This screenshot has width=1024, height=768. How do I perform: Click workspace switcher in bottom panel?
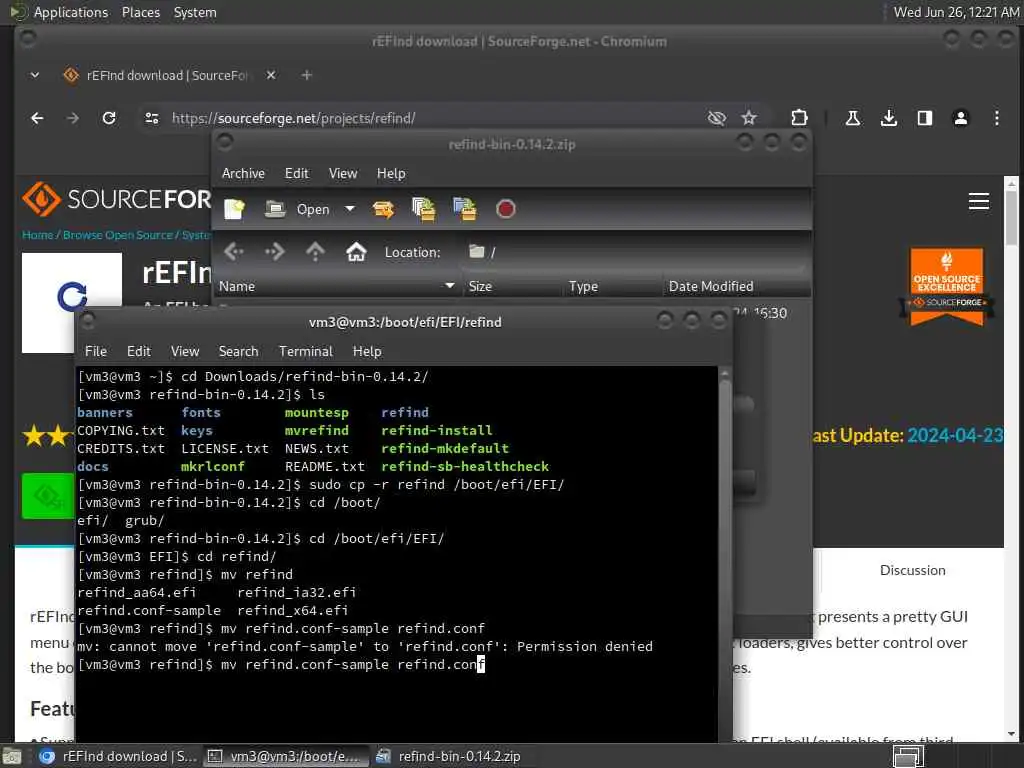(908, 756)
